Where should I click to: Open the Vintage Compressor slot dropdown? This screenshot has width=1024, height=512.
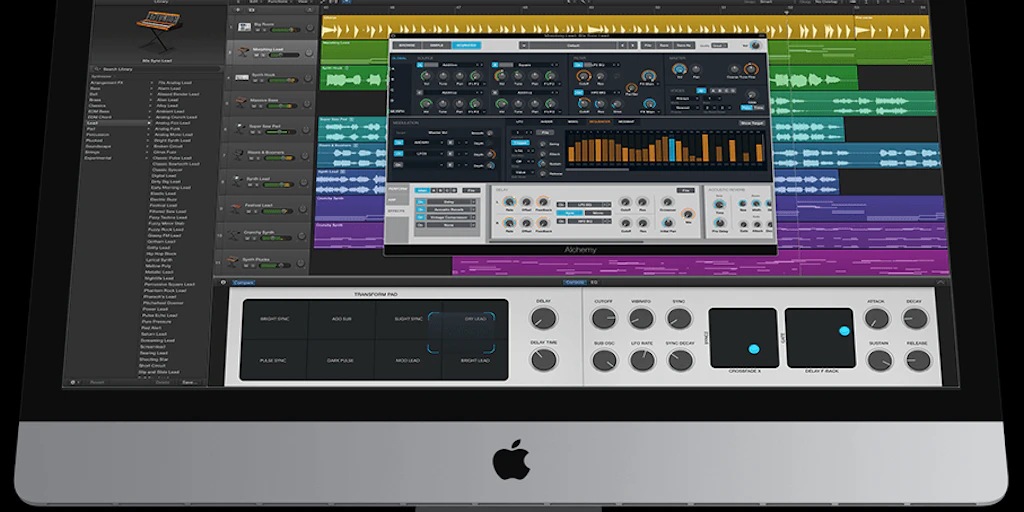(x=451, y=217)
